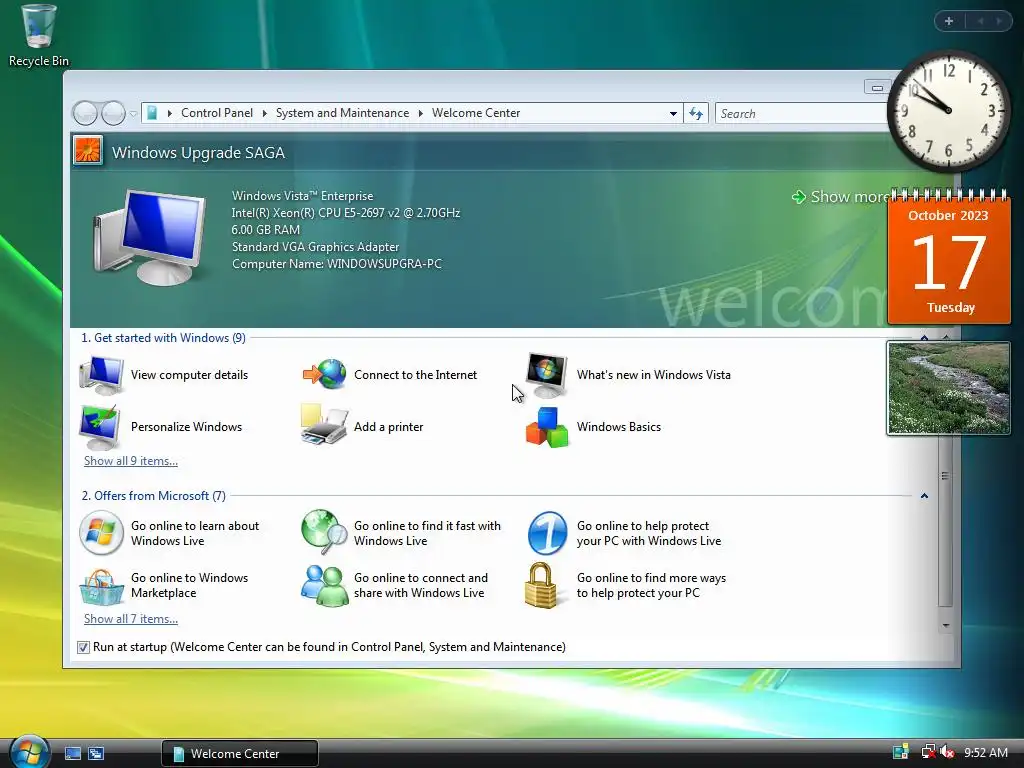1024x768 pixels.
Task: Click the taskbar clock showing 9:52 AM
Action: (985, 753)
